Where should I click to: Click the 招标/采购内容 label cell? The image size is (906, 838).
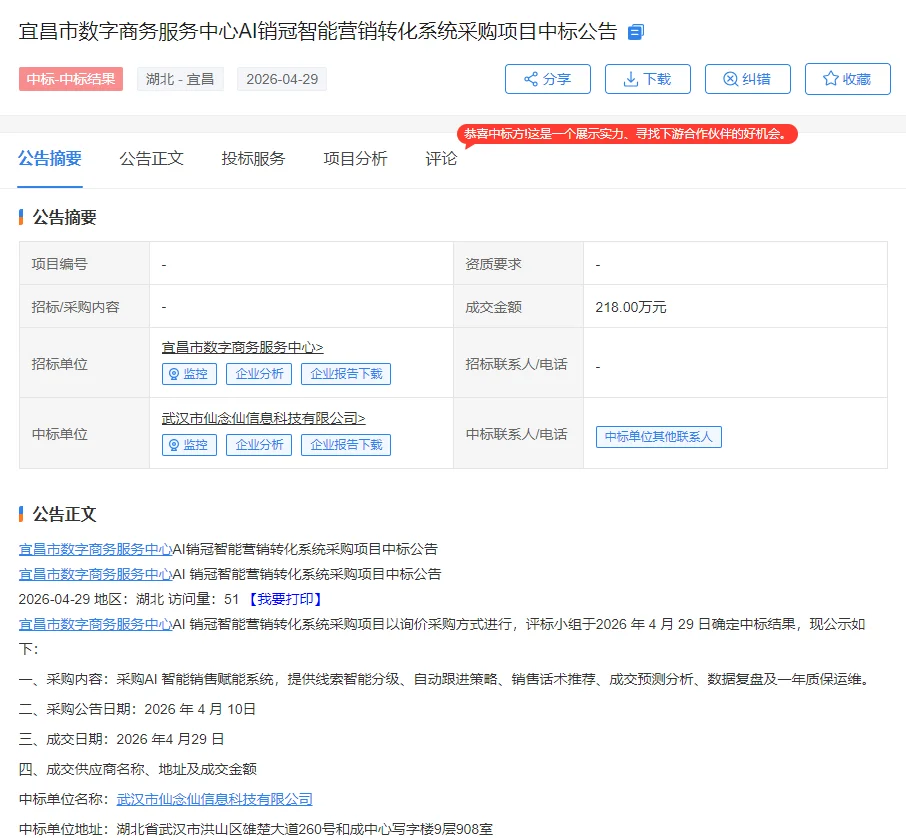(x=84, y=307)
